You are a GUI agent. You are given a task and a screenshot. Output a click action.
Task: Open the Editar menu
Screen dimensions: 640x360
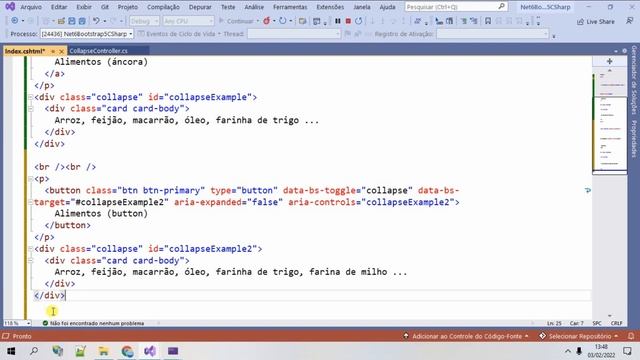59,7
